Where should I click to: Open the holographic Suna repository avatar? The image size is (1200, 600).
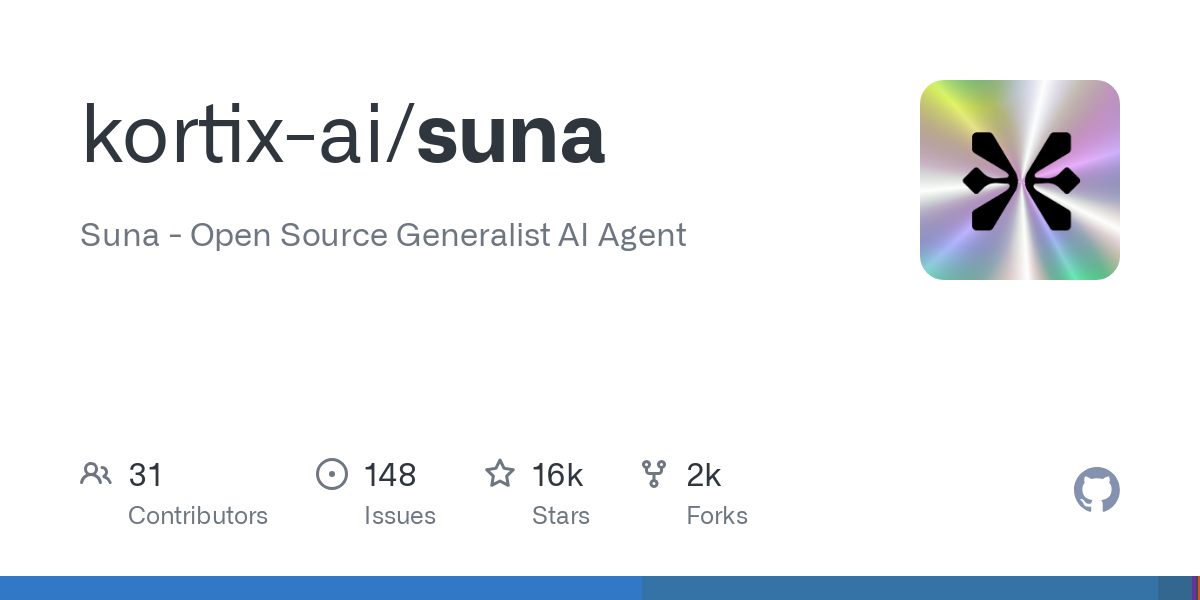click(1020, 180)
